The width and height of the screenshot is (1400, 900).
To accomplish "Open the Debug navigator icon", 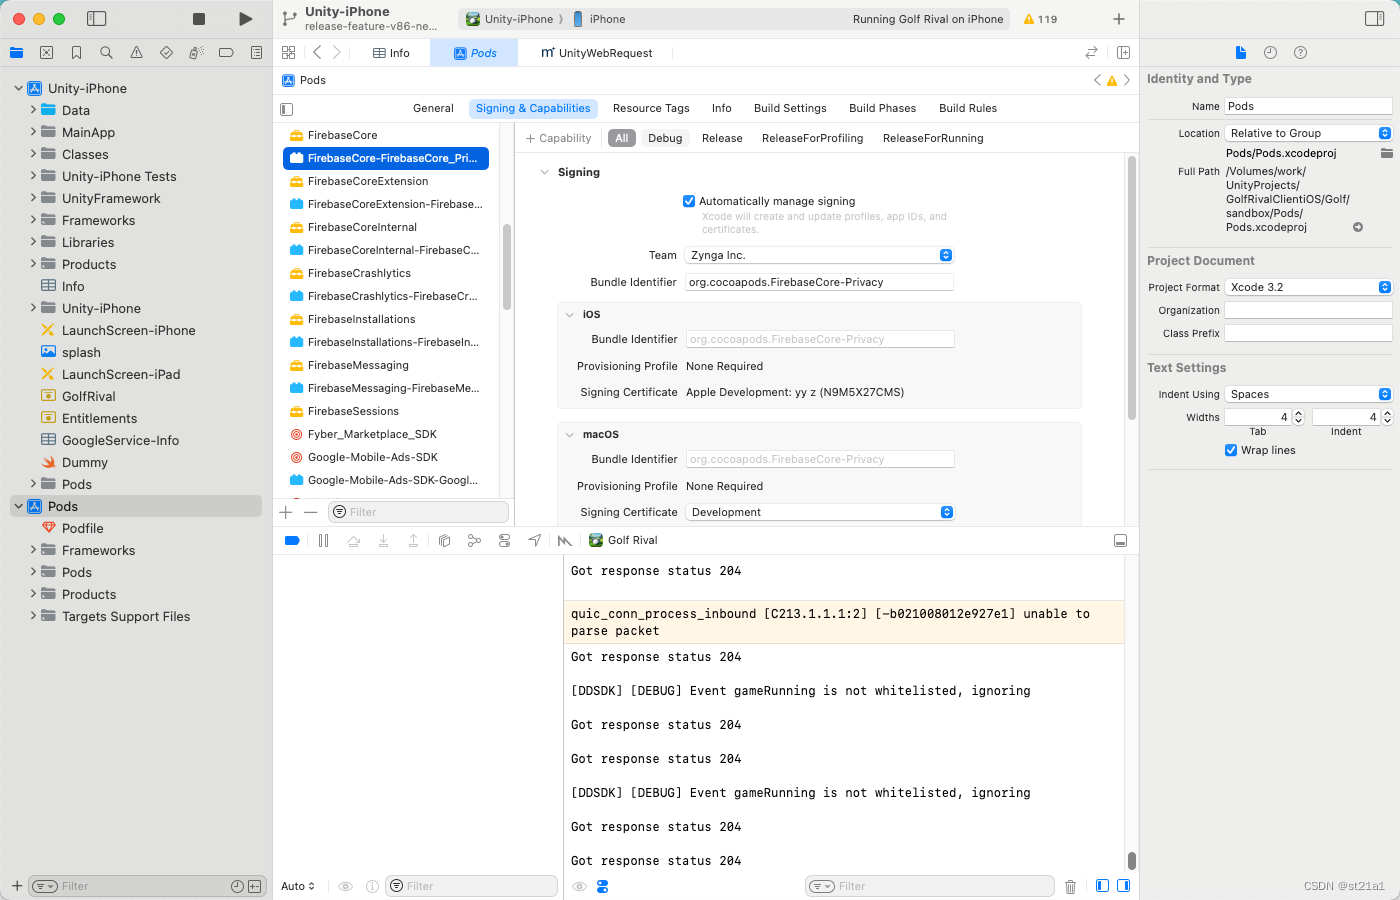I will click(196, 53).
